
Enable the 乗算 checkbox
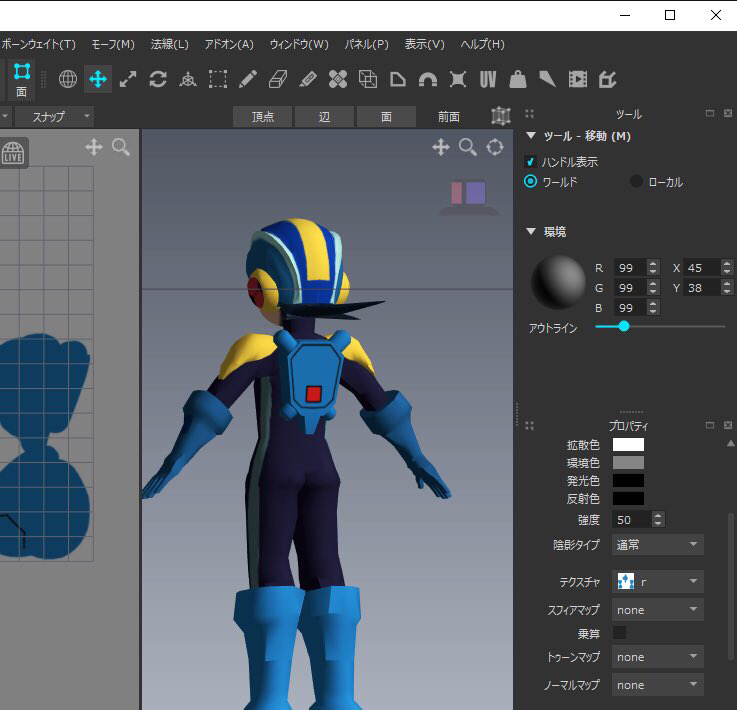pyautogui.click(x=619, y=633)
